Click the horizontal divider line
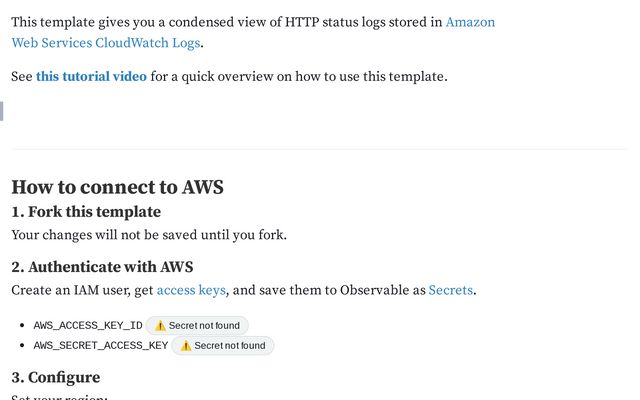The image size is (640, 400). coord(319,149)
